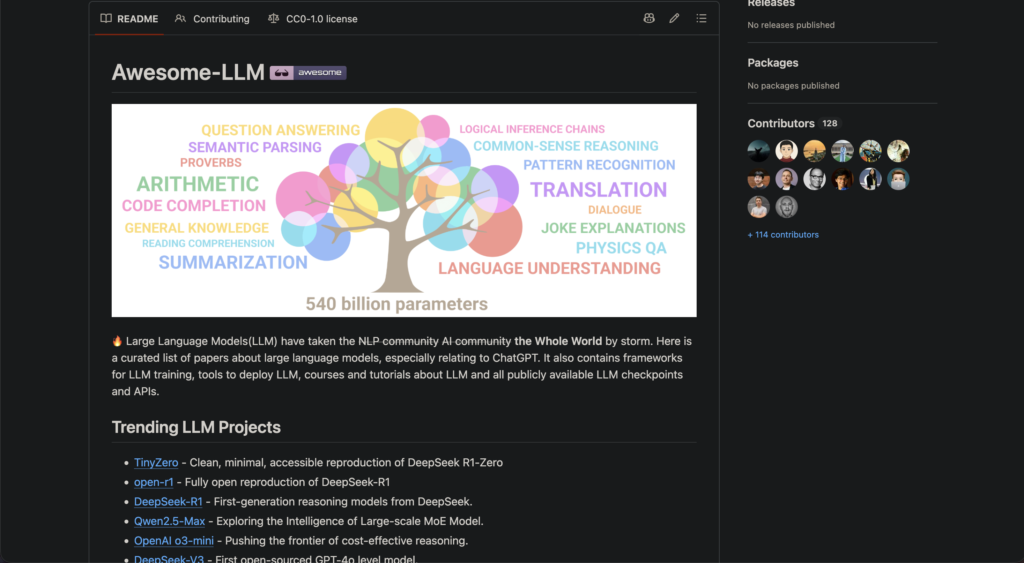
Task: Click the Awesome-LLM heading
Action: [x=188, y=72]
